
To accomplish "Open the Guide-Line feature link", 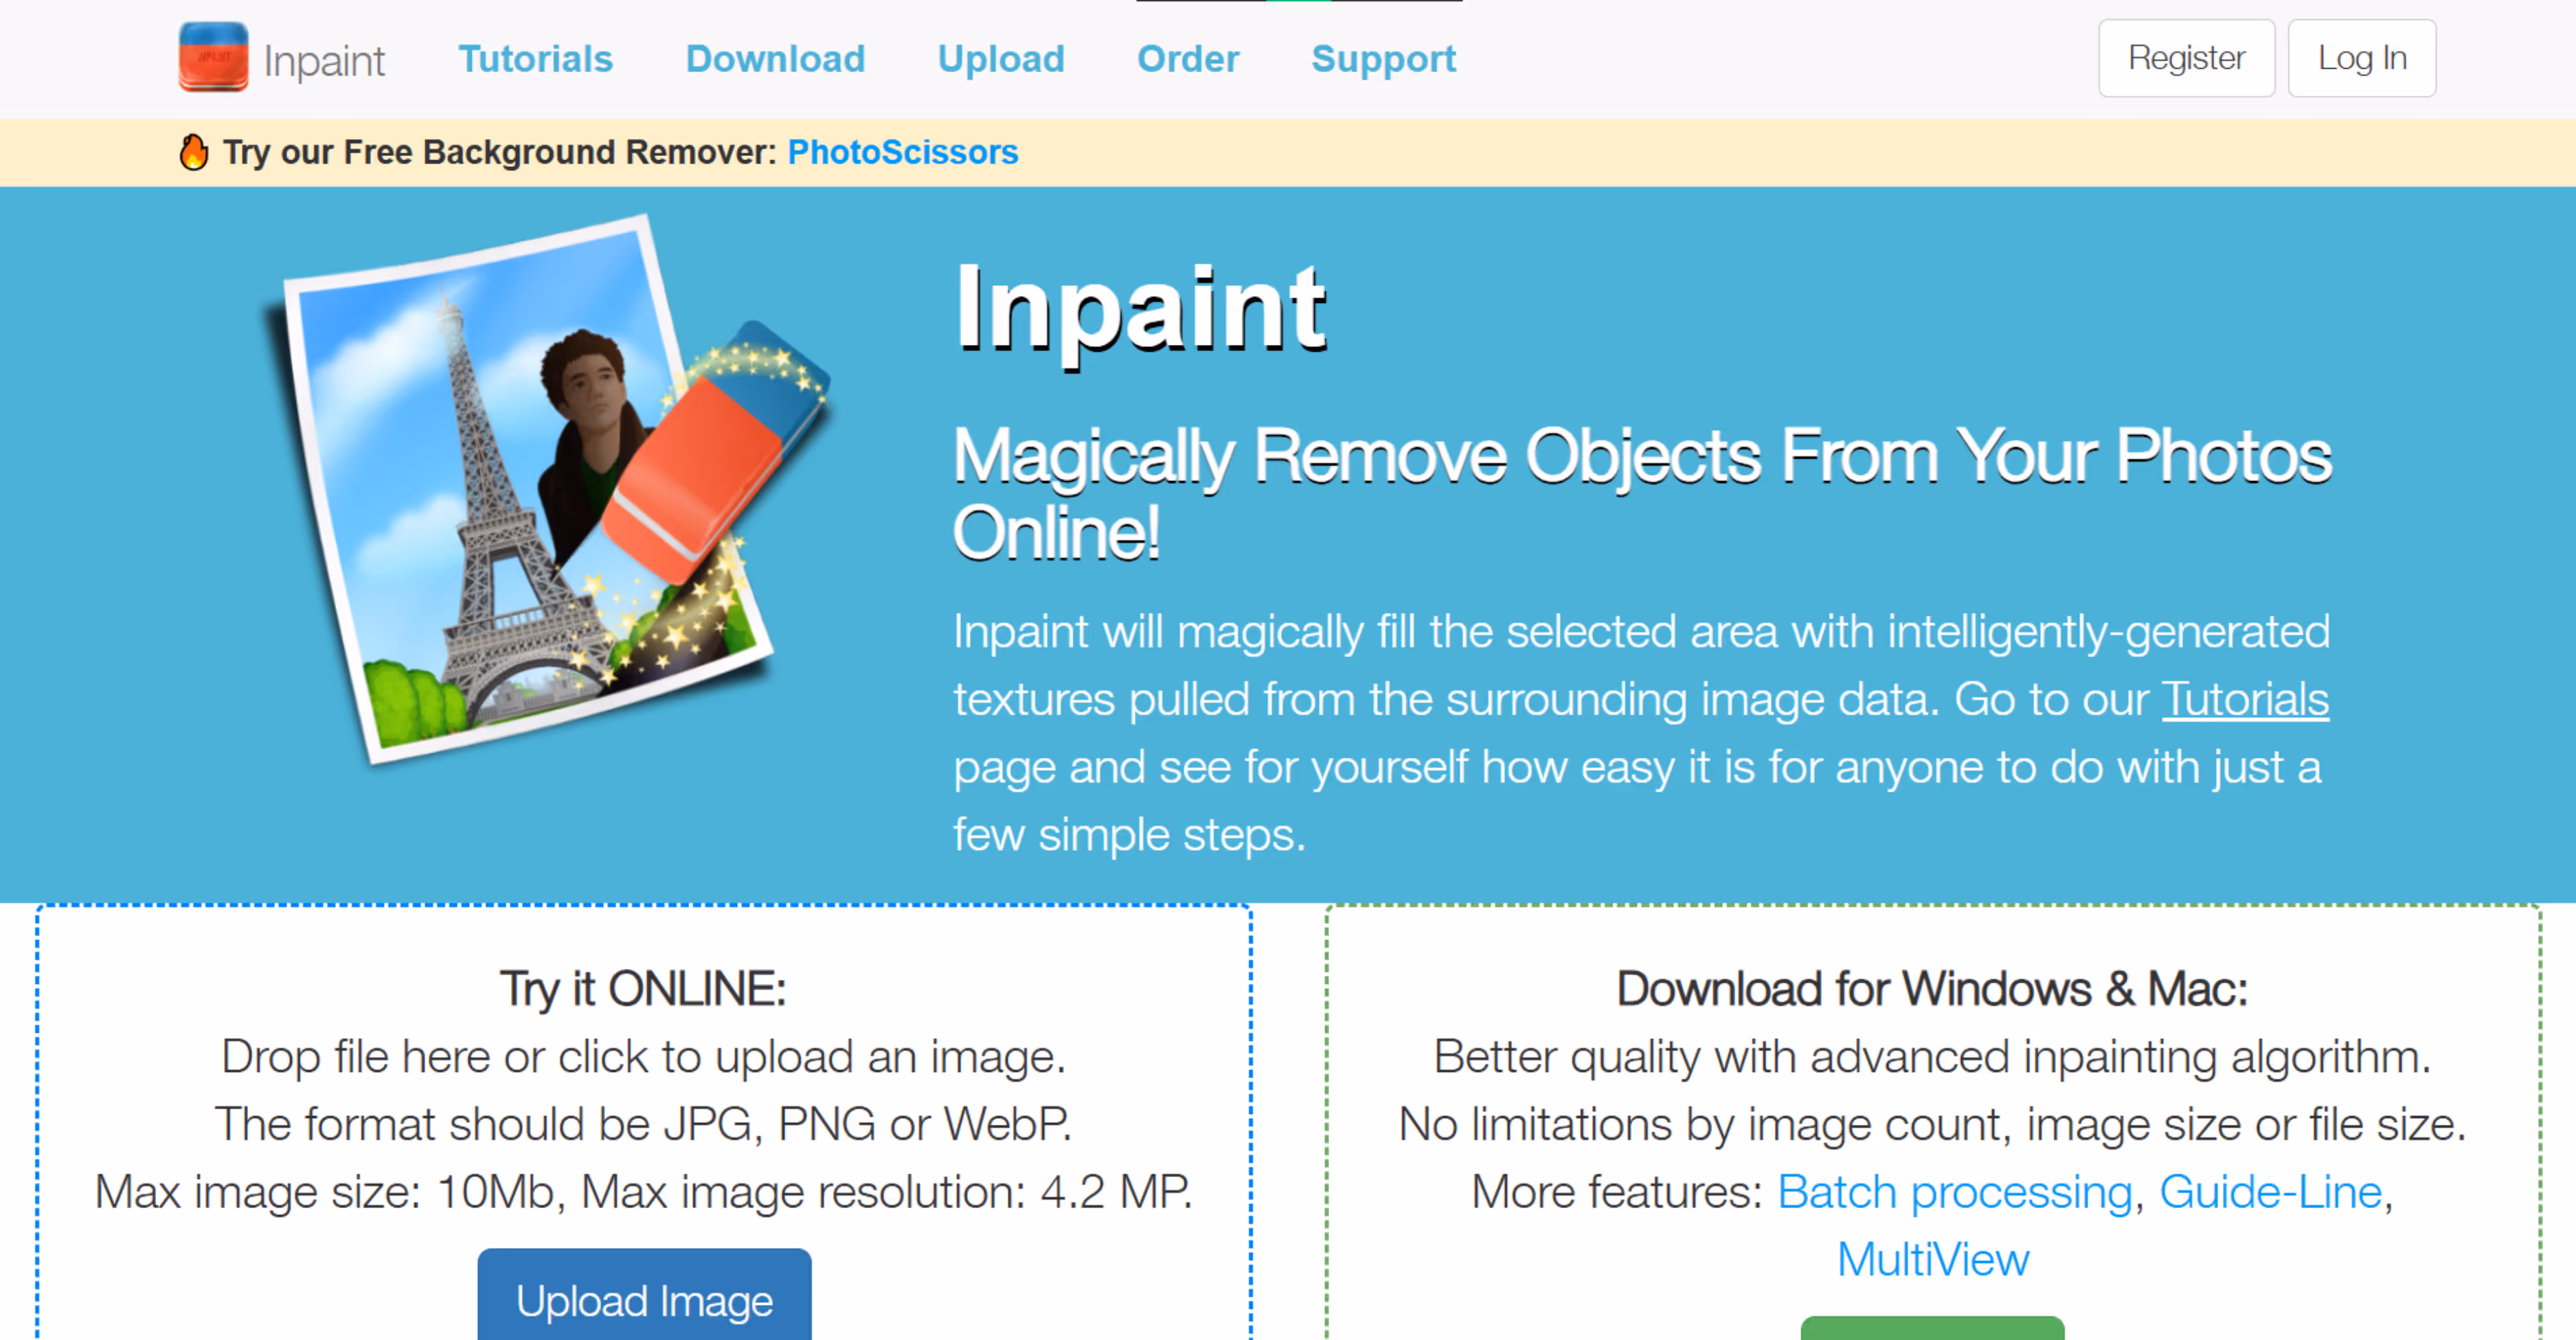I will coord(2270,1192).
